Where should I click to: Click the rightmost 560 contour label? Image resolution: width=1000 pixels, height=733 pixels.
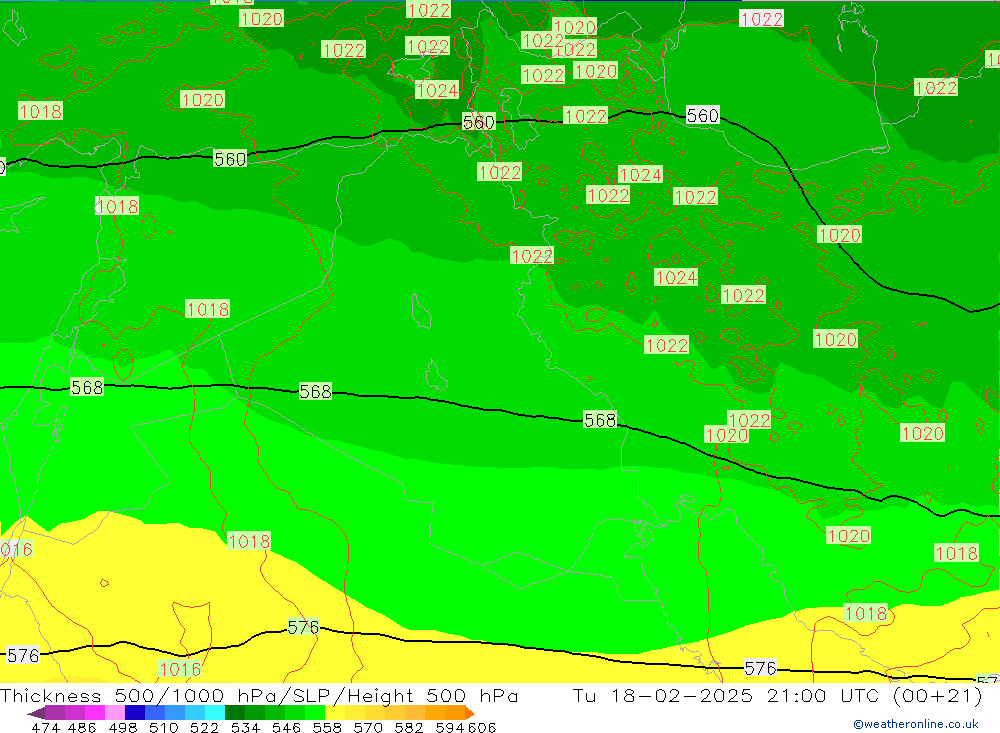[x=703, y=115]
